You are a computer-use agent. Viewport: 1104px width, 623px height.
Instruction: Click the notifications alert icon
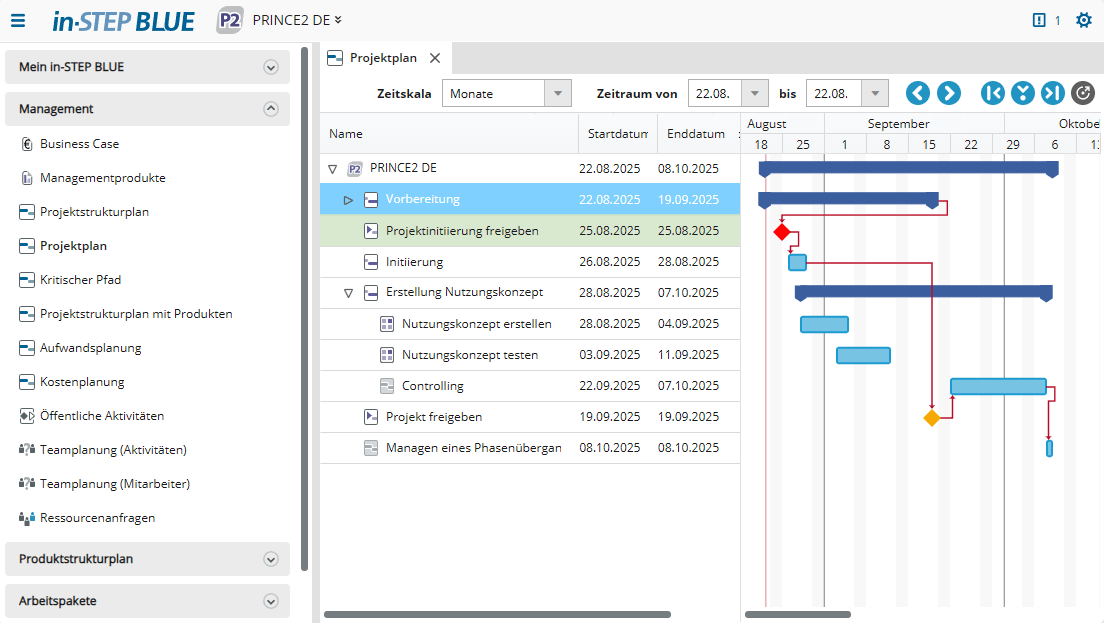pyautogui.click(x=1039, y=20)
